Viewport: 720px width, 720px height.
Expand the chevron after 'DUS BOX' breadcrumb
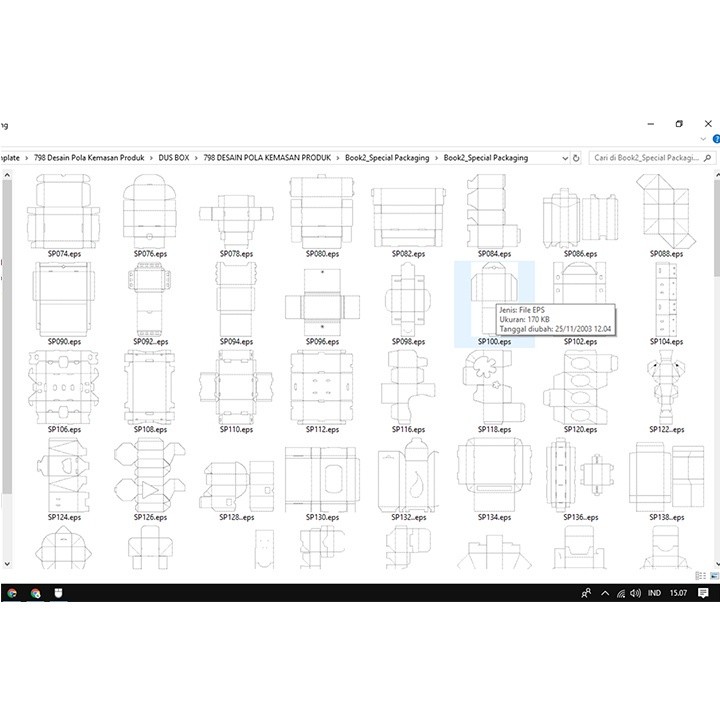click(x=197, y=158)
